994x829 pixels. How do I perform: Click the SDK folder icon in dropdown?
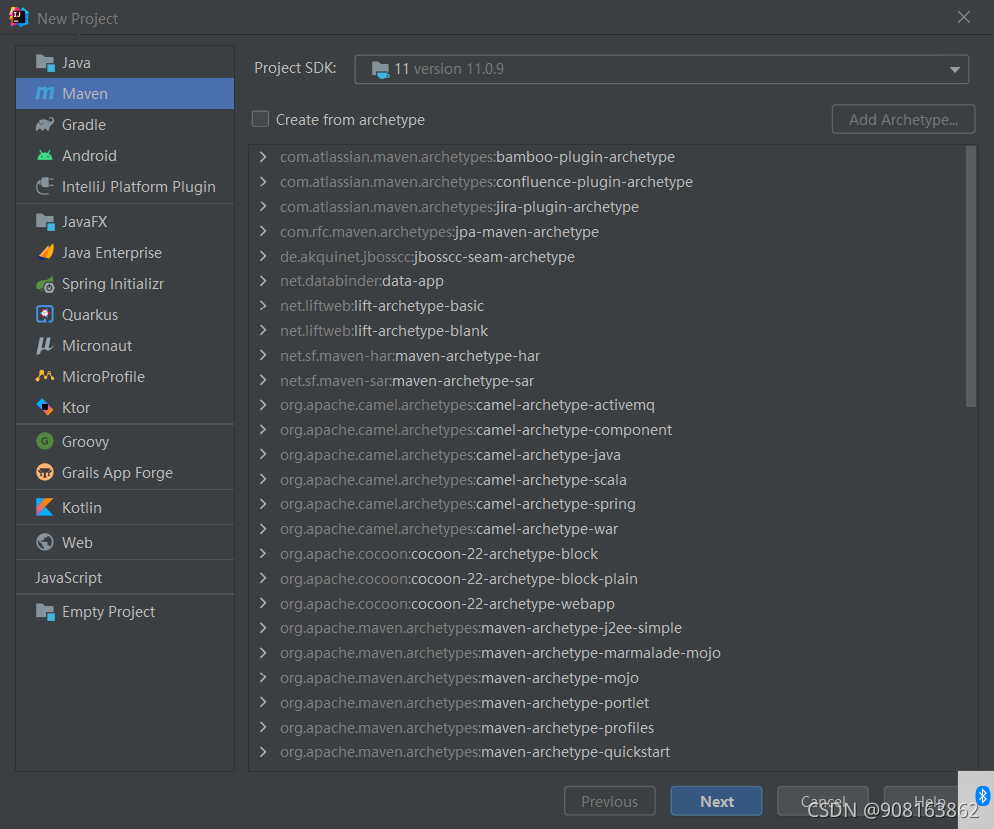[380, 69]
